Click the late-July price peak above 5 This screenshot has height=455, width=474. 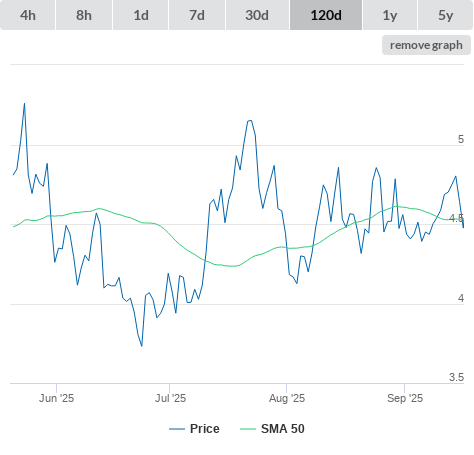coord(250,120)
